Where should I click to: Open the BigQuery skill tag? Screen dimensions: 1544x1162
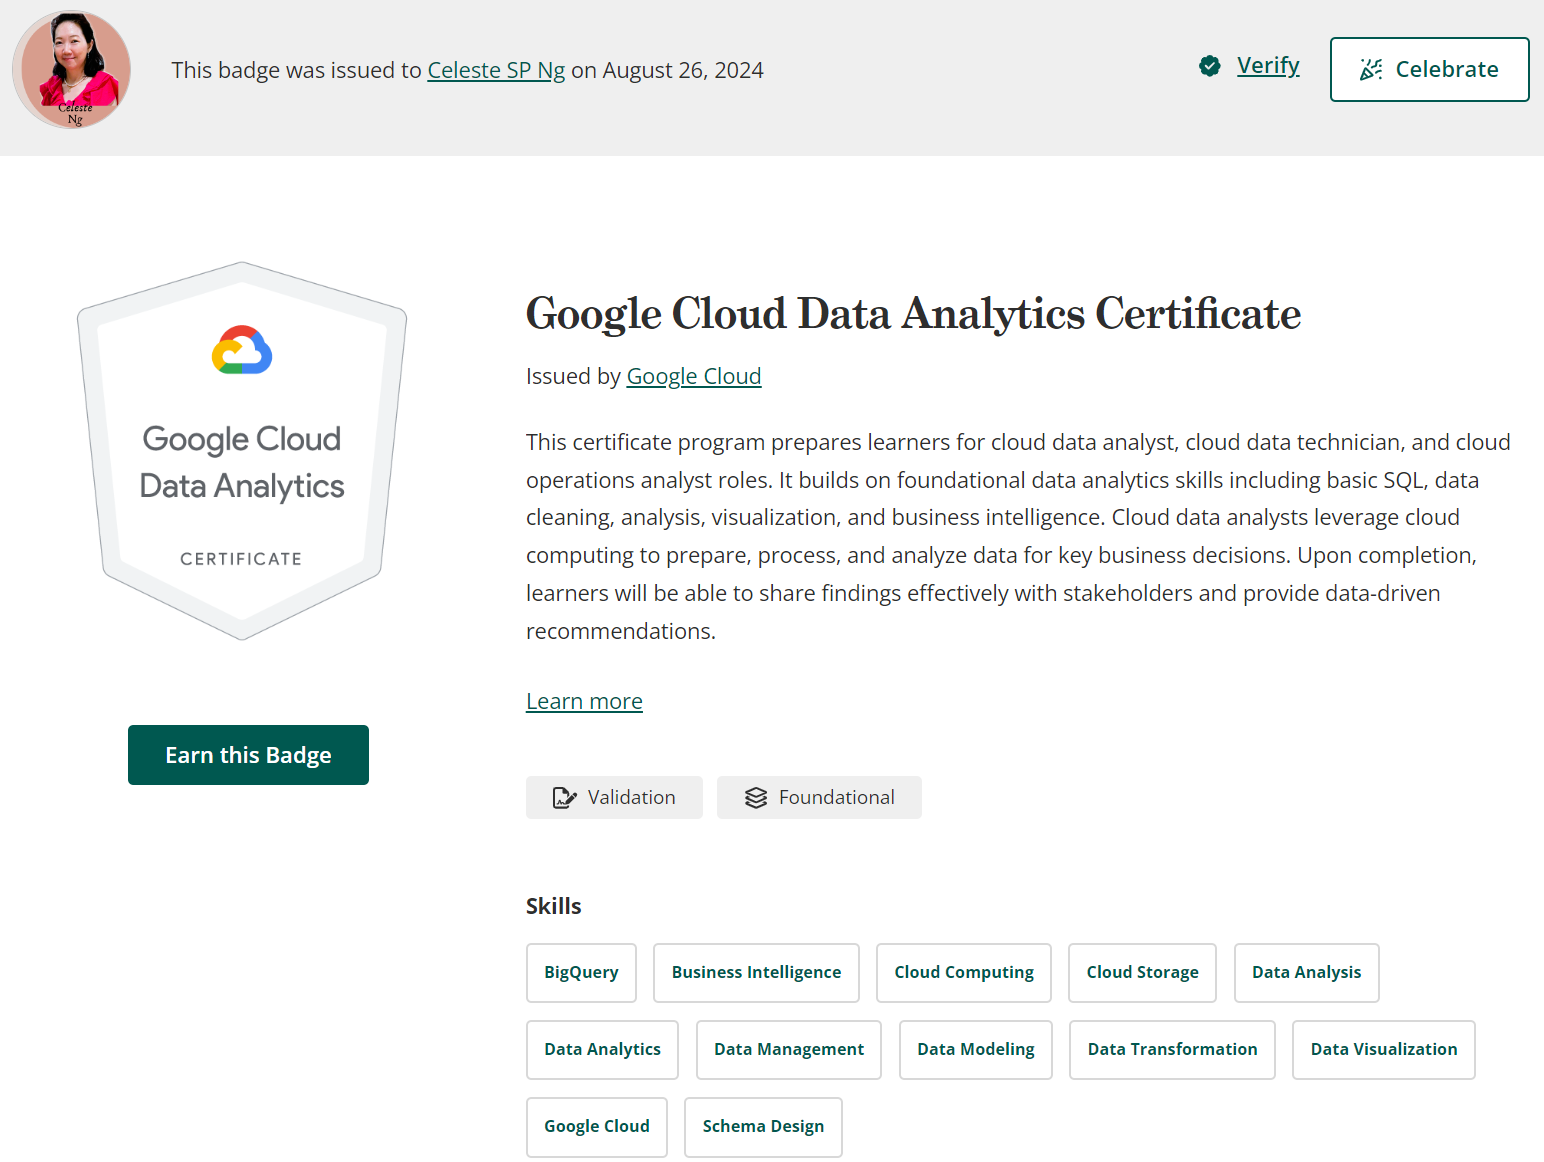click(581, 973)
